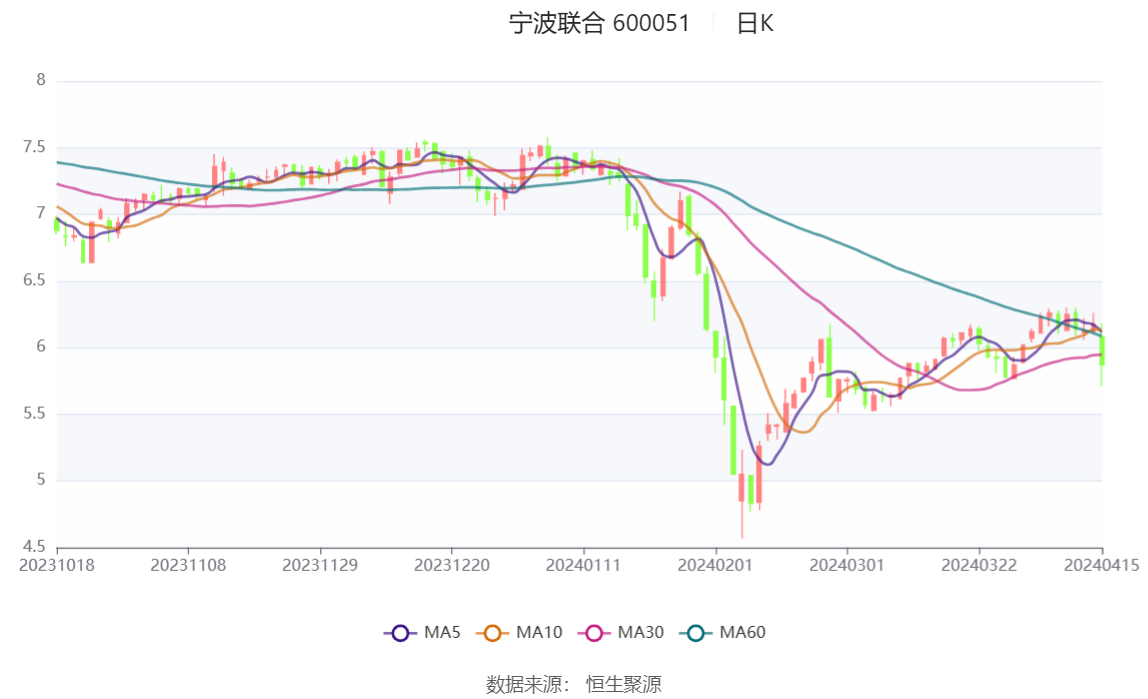This screenshot has width=1148, height=699.
Task: Click the y-axis value 7
Action: click(41, 213)
